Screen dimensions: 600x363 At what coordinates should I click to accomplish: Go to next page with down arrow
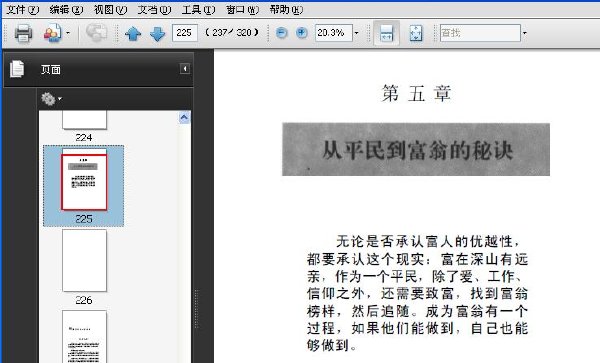(x=157, y=33)
